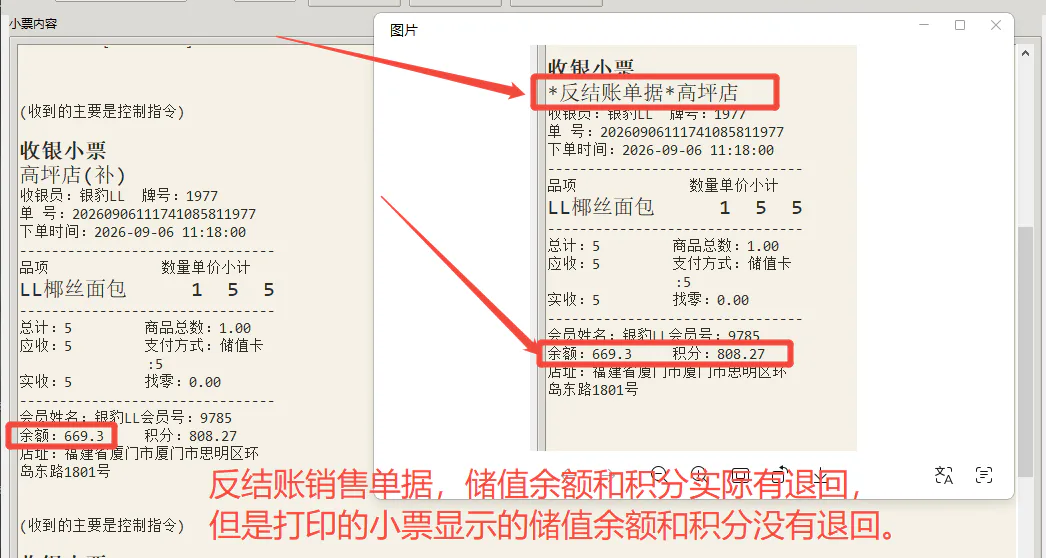Click 收银员: 银豹LL line in left receipt

[x=119, y=196]
